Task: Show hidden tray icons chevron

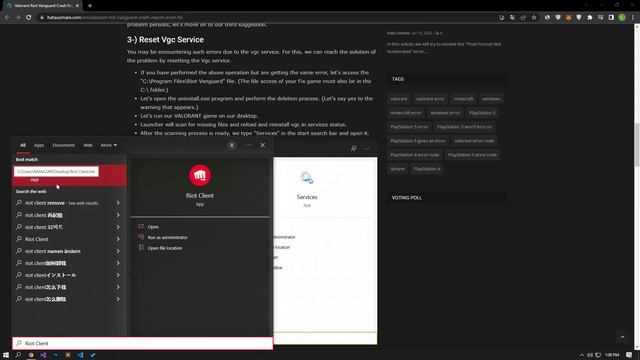Action: 582,355
